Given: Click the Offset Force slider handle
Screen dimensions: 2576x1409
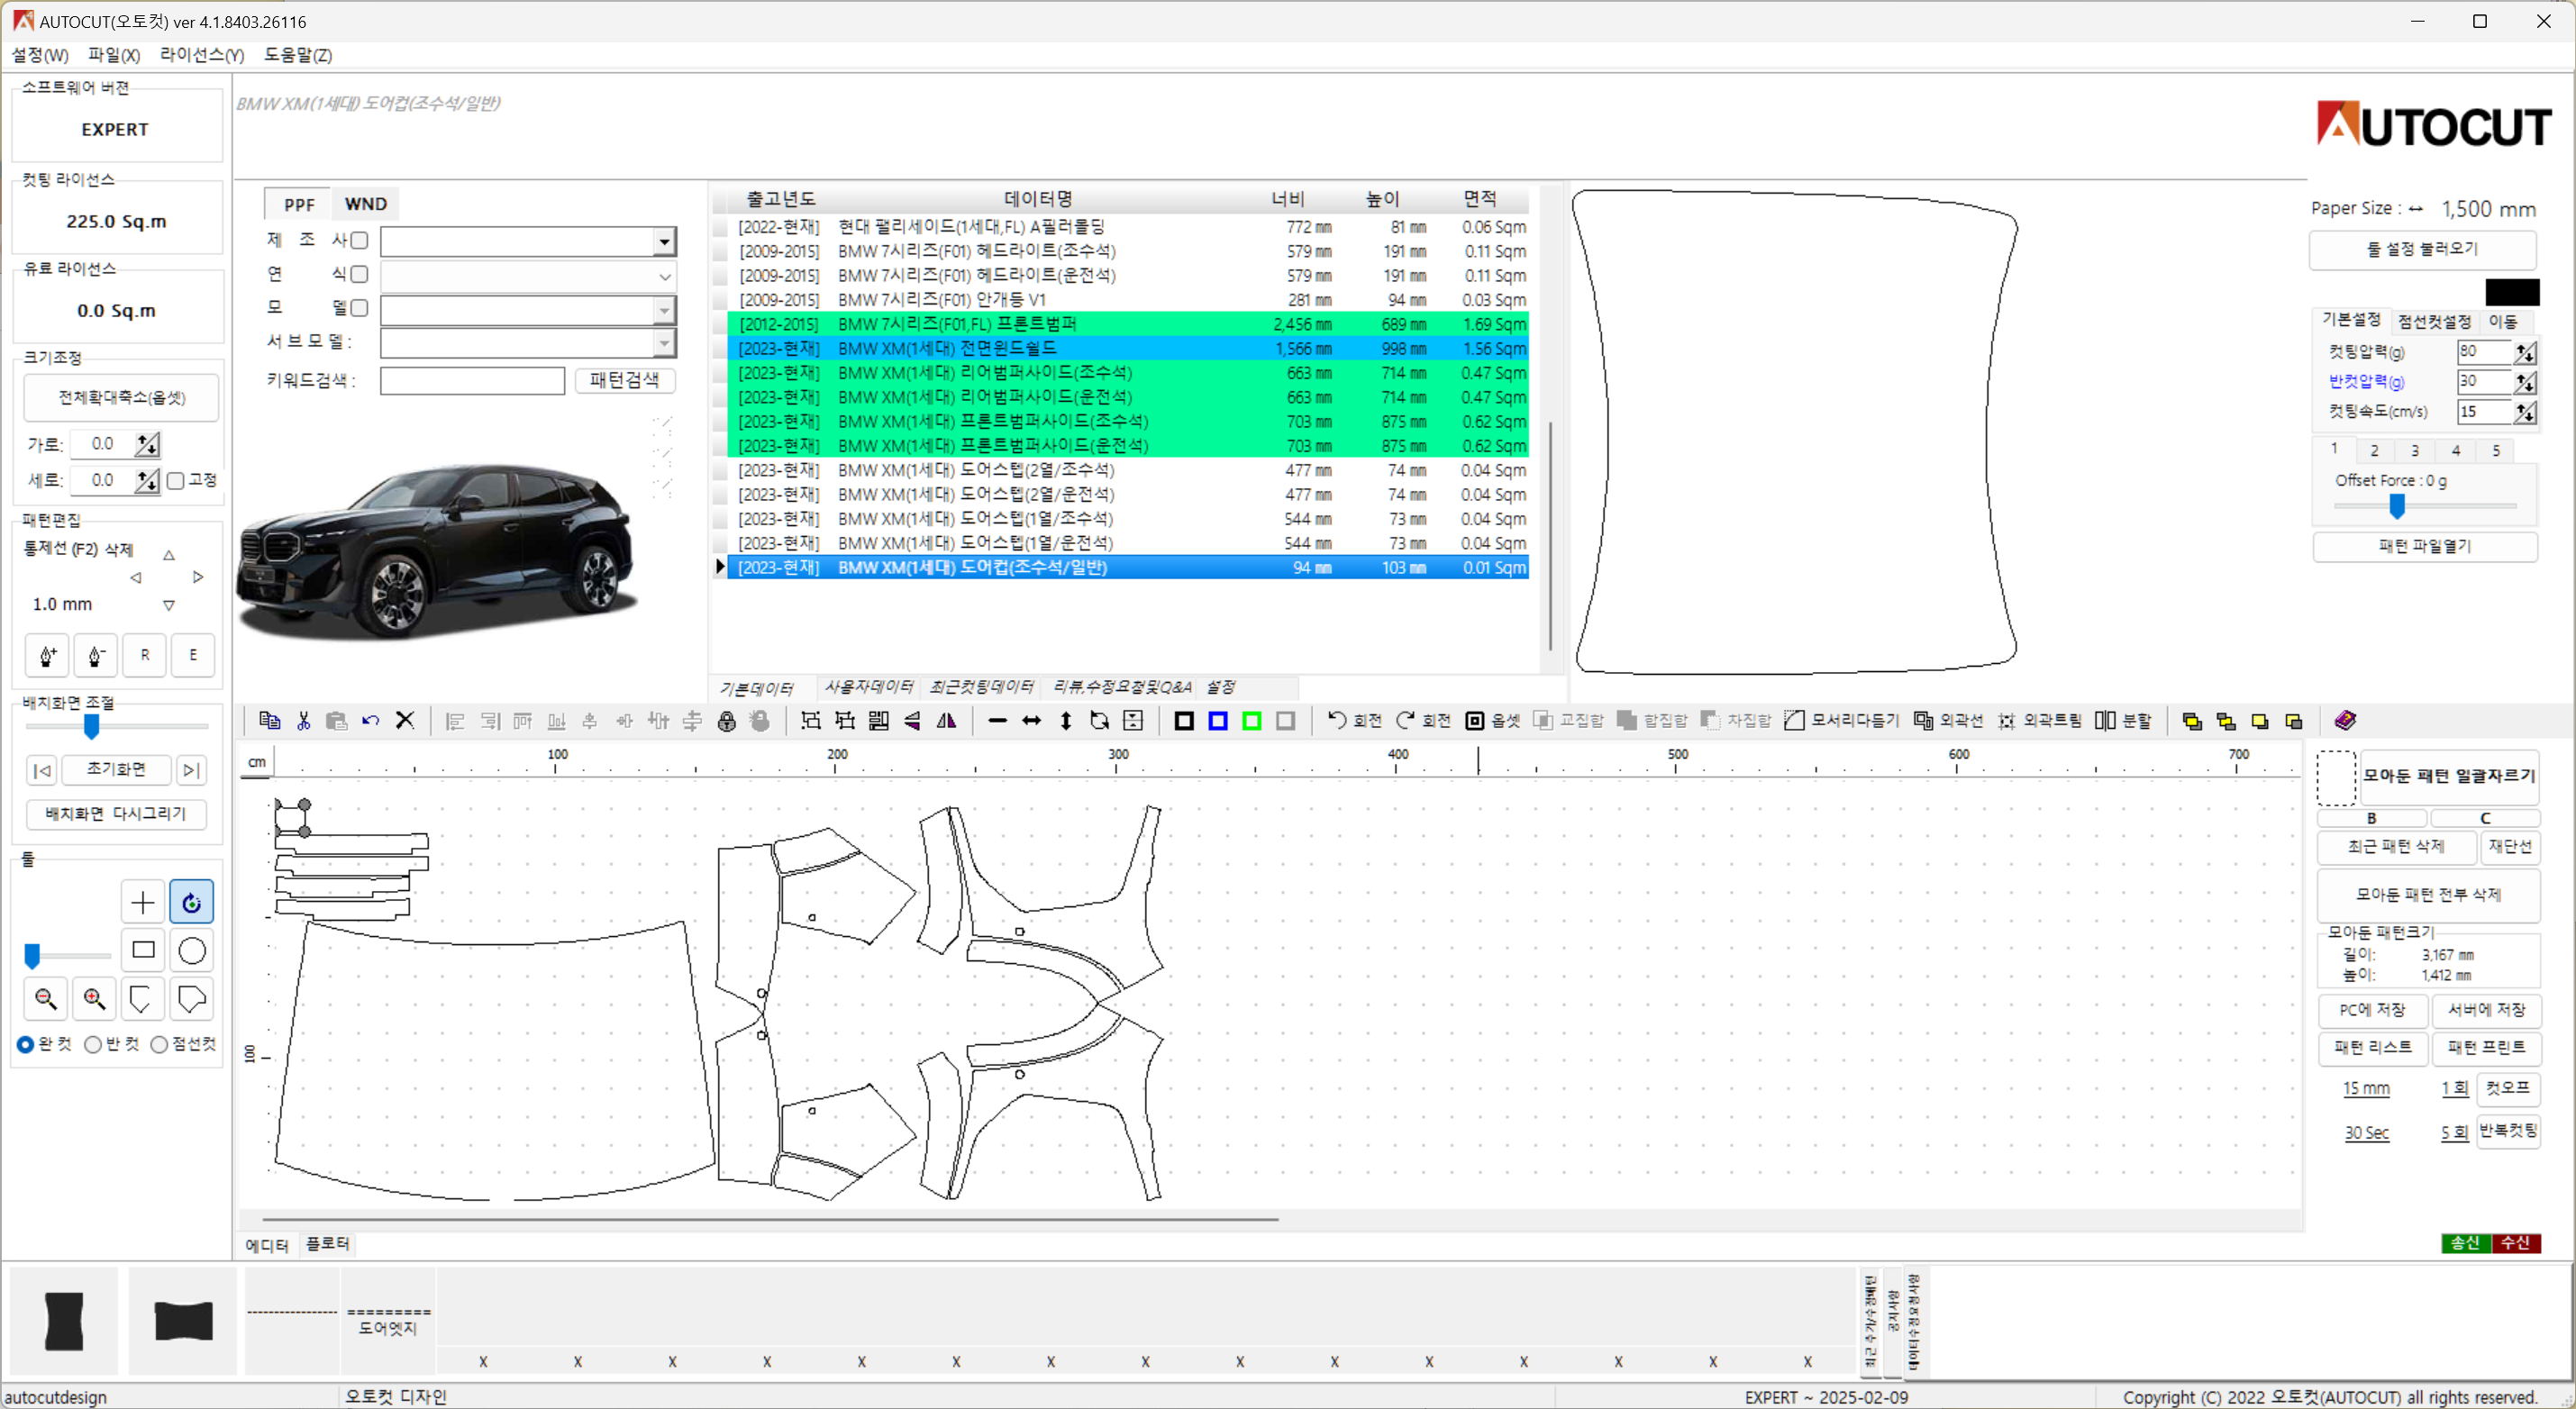Looking at the screenshot, I should tap(2397, 507).
